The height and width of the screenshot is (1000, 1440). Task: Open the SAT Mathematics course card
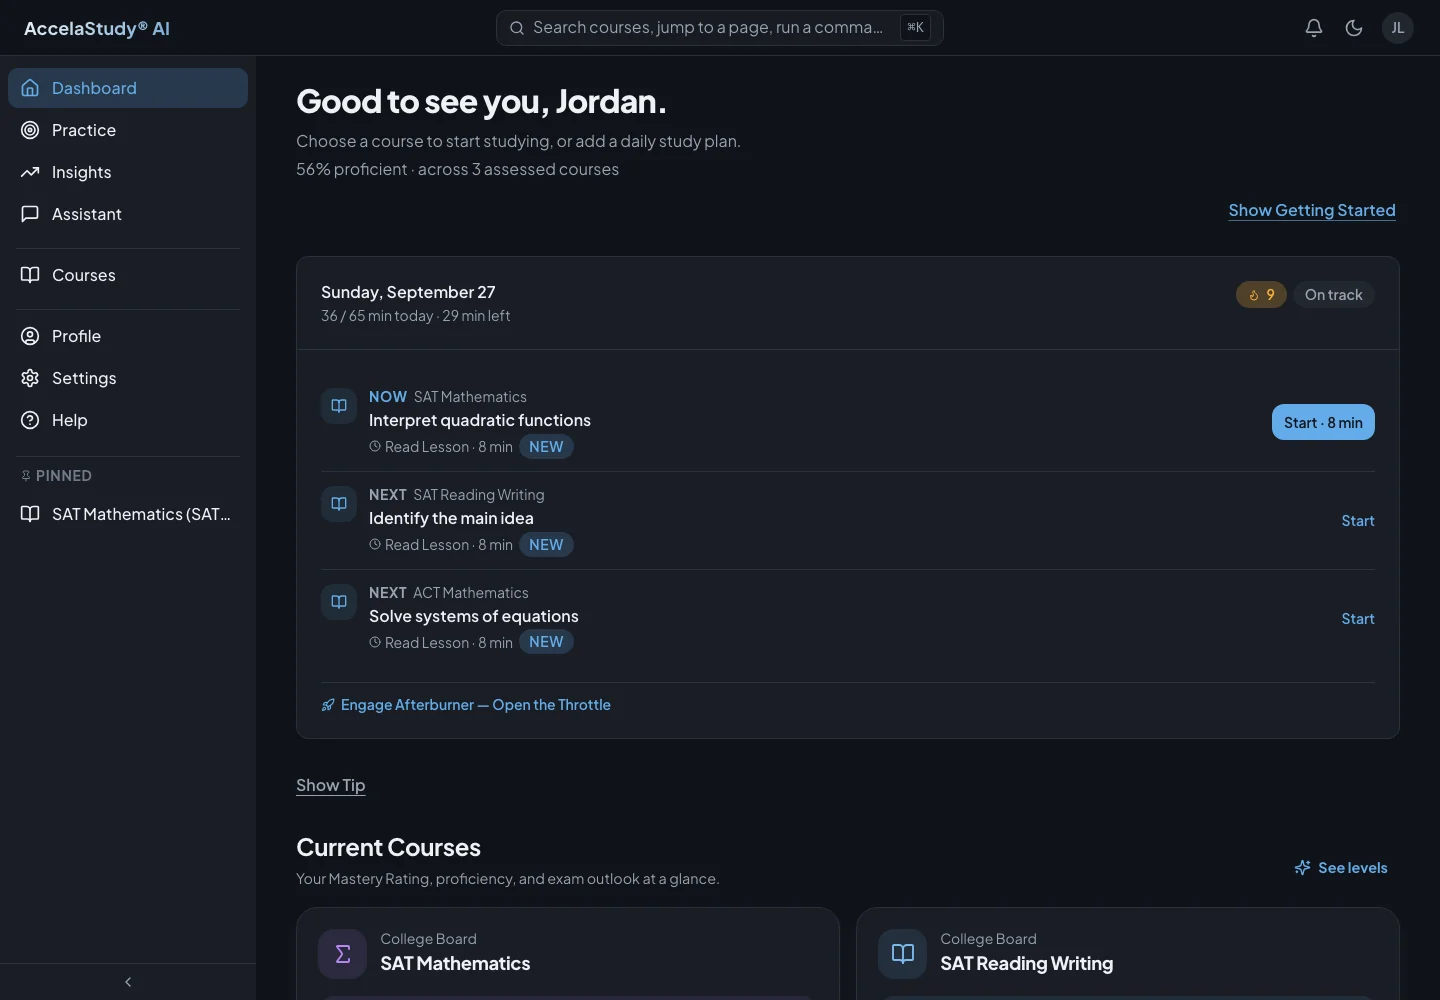568,954
